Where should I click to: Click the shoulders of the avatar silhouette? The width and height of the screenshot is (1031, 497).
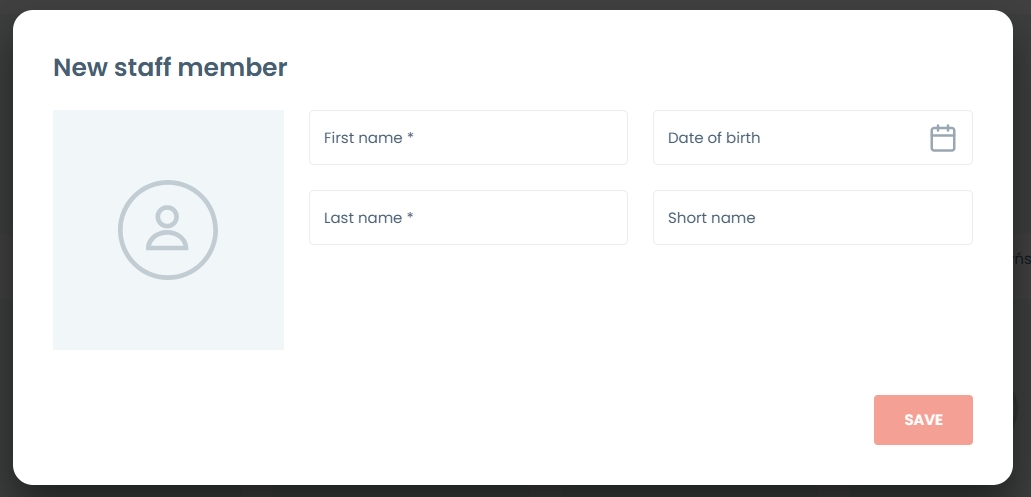pyautogui.click(x=168, y=241)
